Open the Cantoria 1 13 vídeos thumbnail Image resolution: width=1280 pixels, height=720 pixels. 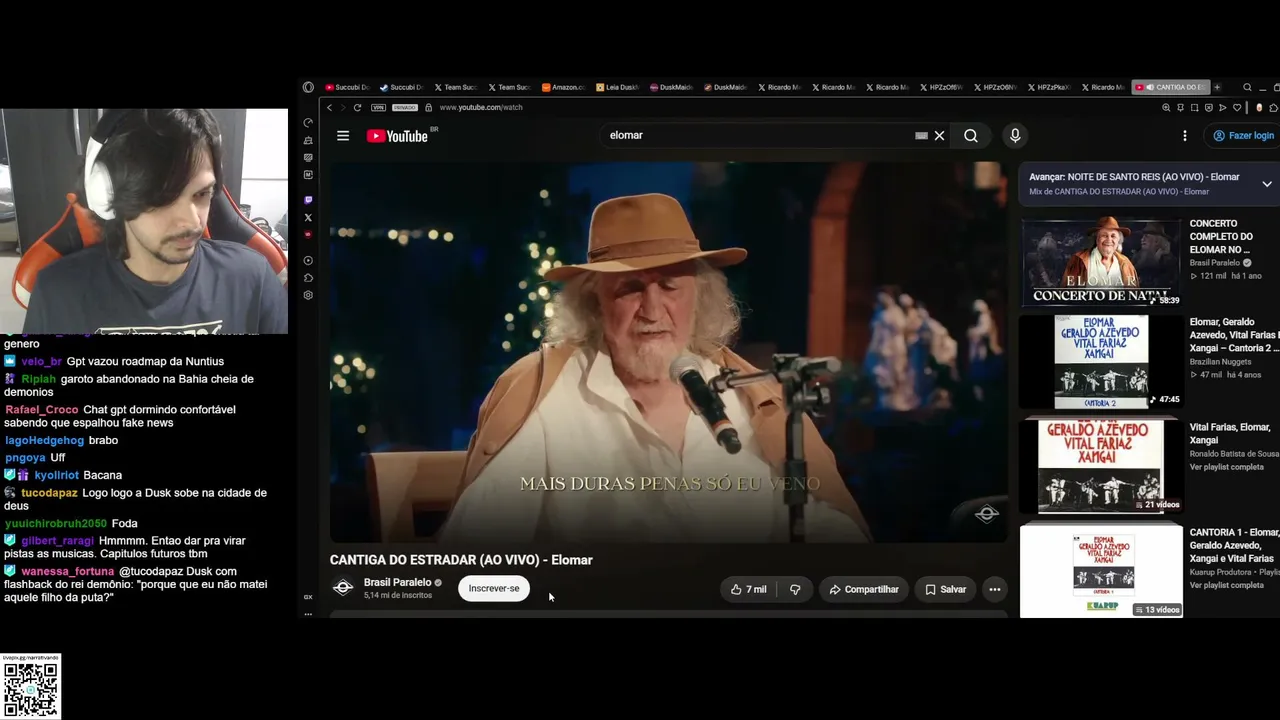[x=1101, y=571]
